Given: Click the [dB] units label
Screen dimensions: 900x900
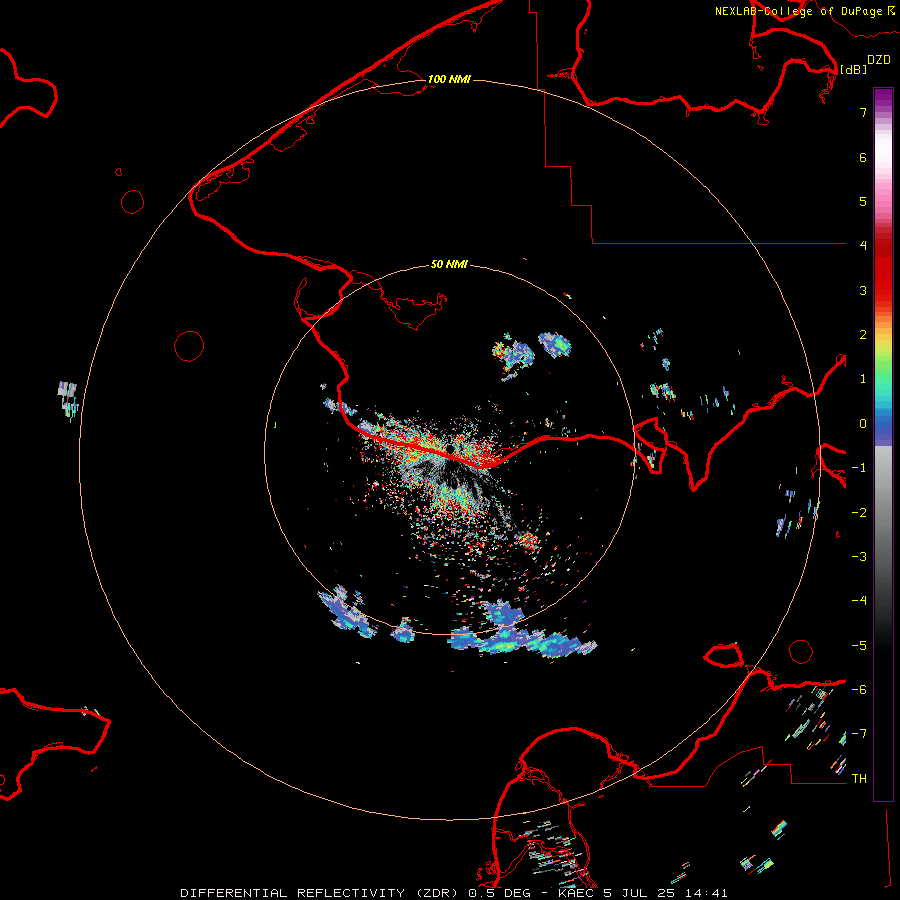Looking at the screenshot, I should [854, 69].
